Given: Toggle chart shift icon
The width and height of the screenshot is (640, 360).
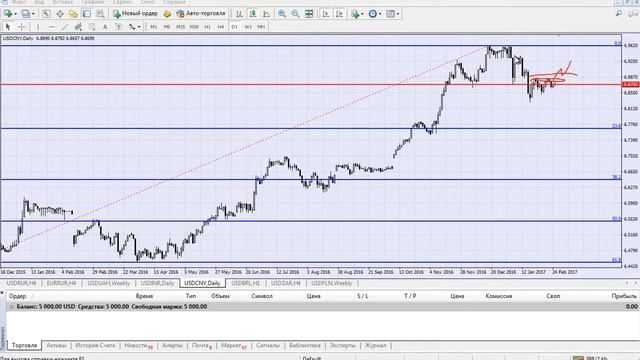Looking at the screenshot, I should [x=339, y=14].
